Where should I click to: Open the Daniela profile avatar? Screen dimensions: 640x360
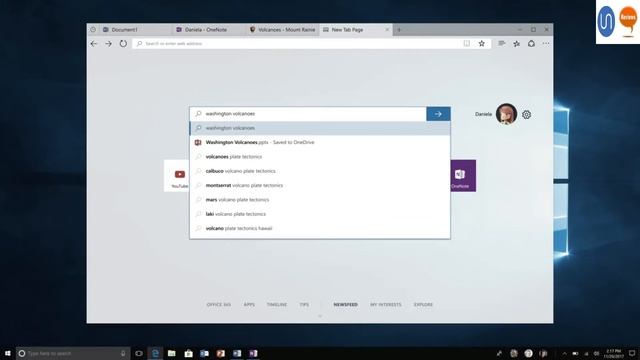coord(506,114)
